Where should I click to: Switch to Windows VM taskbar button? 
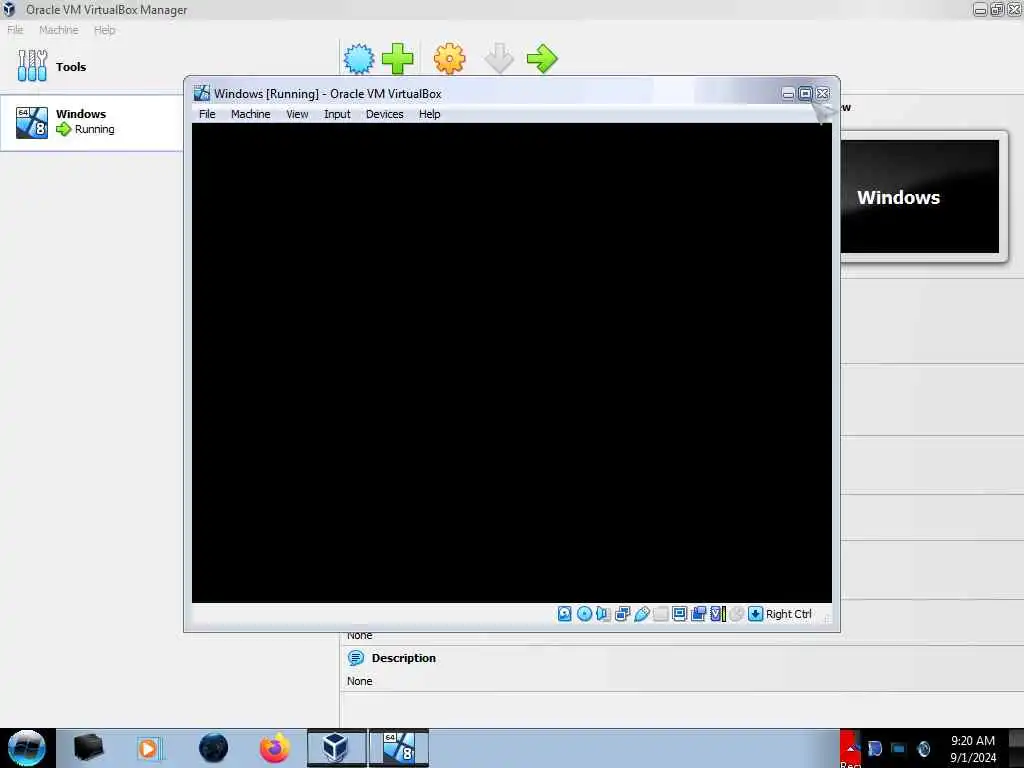coord(398,748)
